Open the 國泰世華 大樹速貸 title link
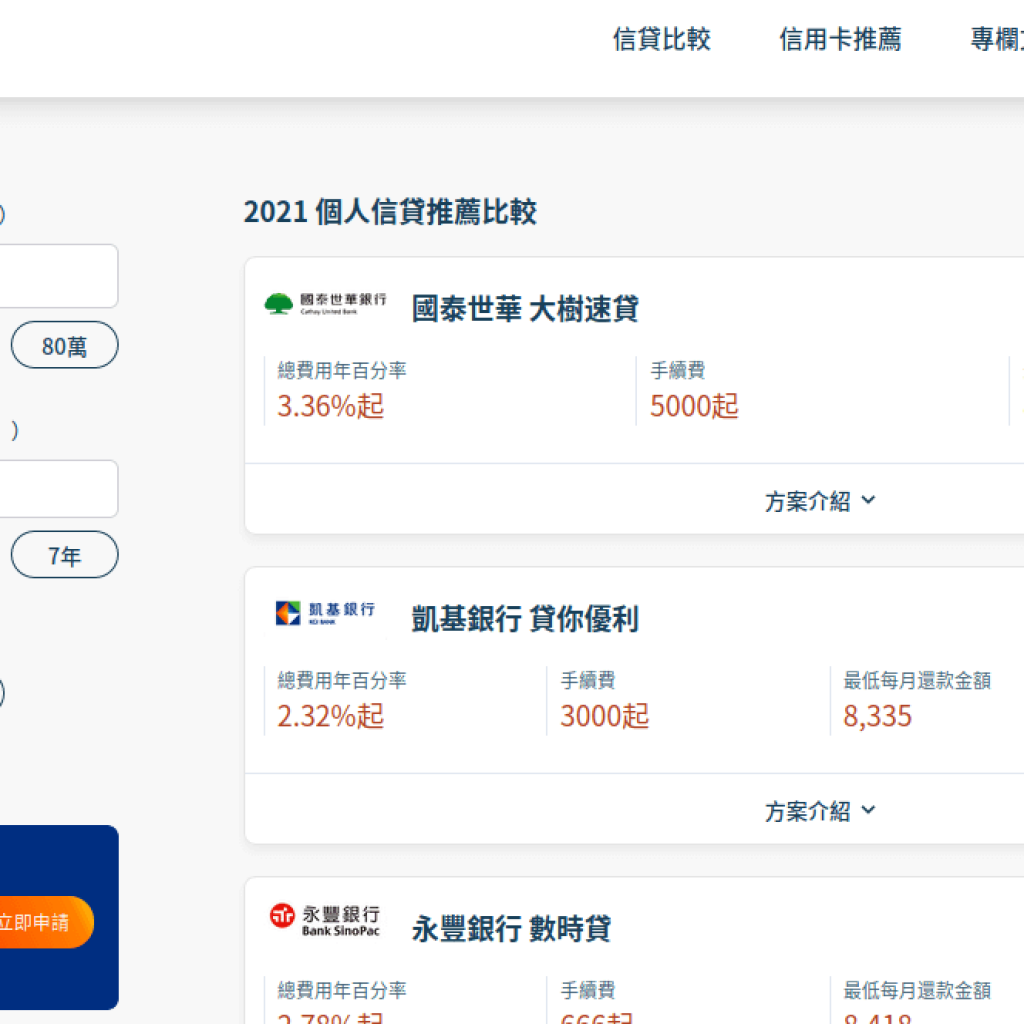This screenshot has width=1024, height=1024. [x=525, y=309]
